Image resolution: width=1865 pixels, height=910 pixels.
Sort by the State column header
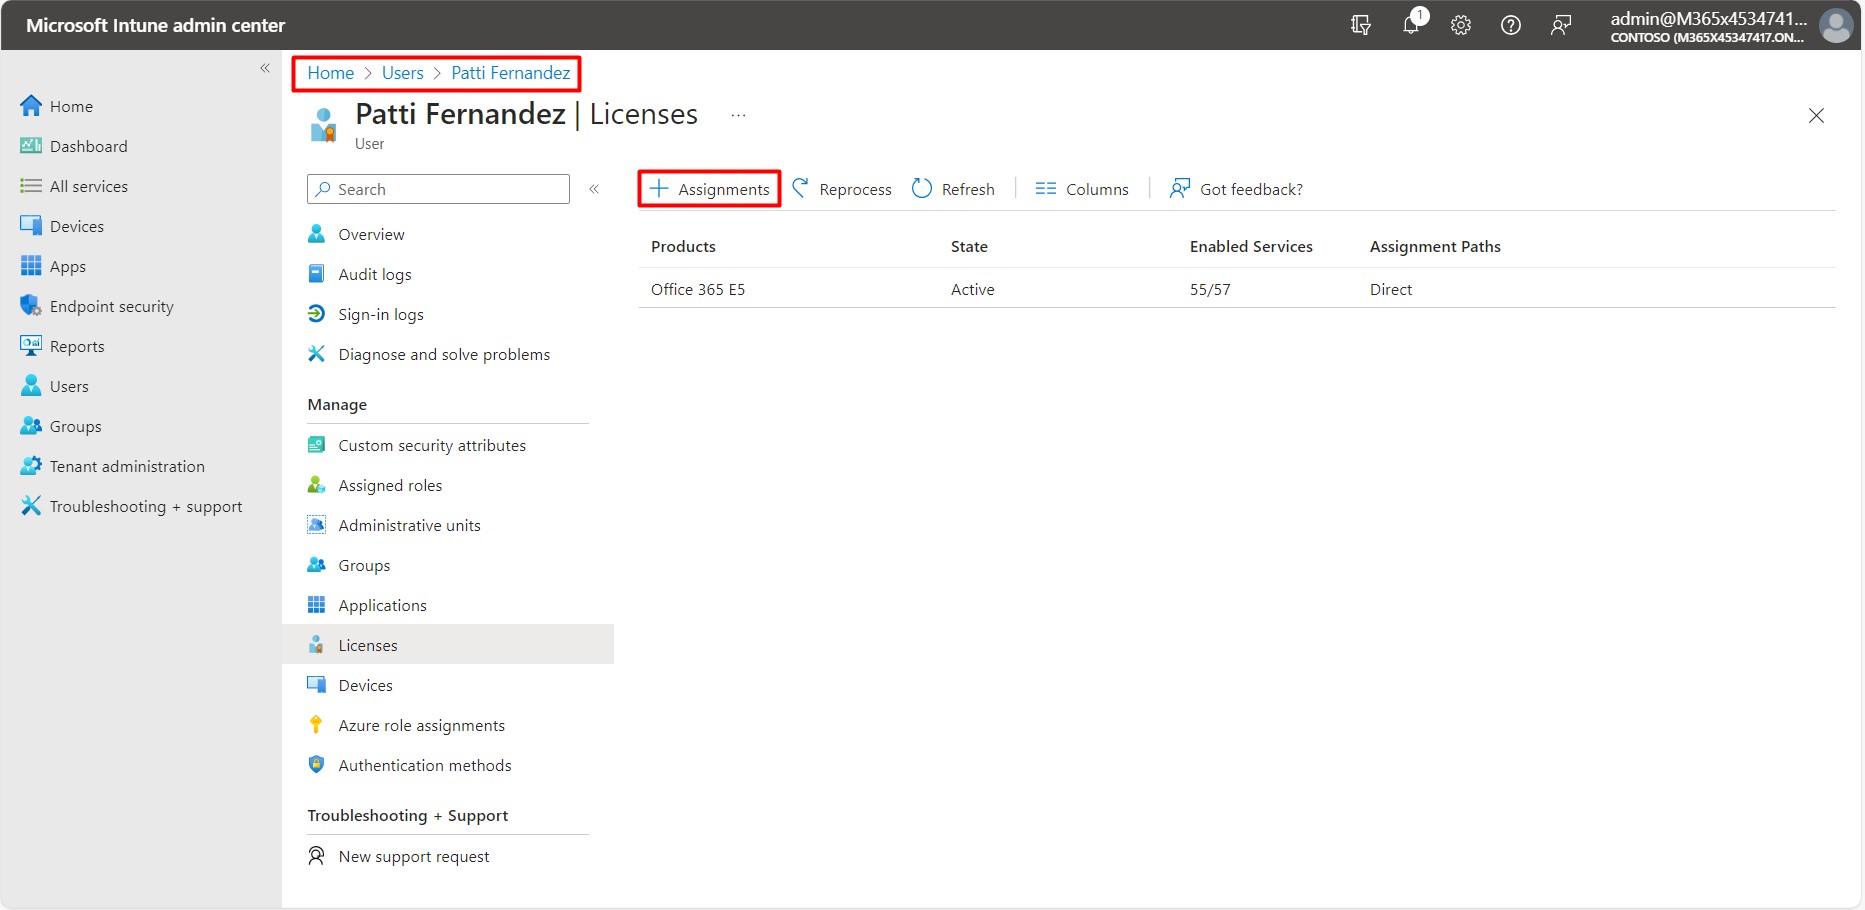[969, 246]
